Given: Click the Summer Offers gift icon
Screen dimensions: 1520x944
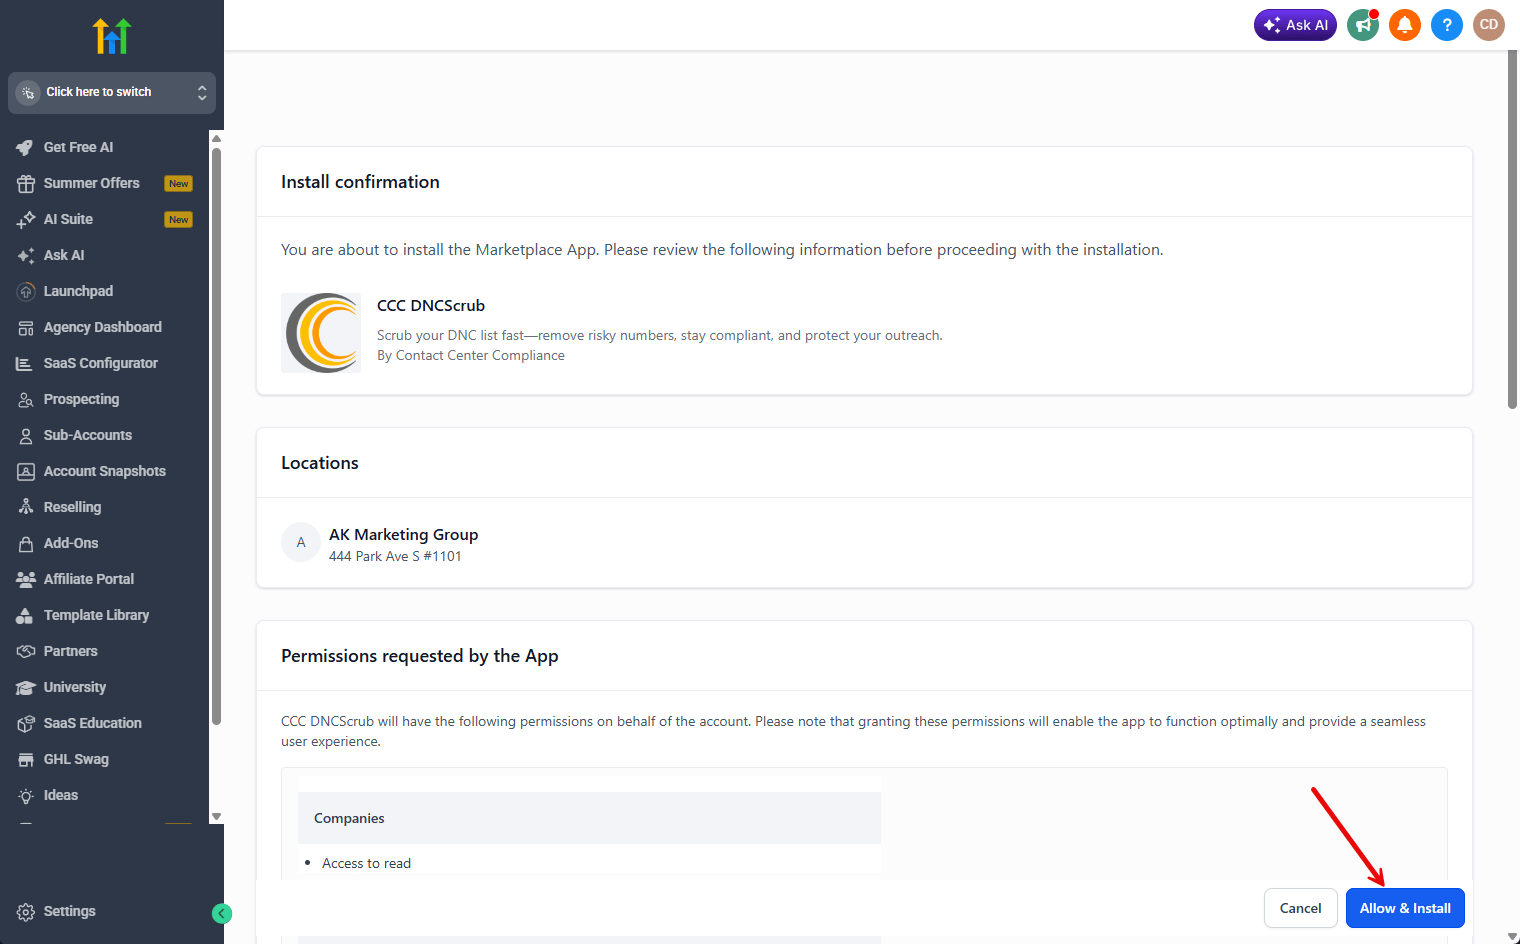Looking at the screenshot, I should point(26,183).
